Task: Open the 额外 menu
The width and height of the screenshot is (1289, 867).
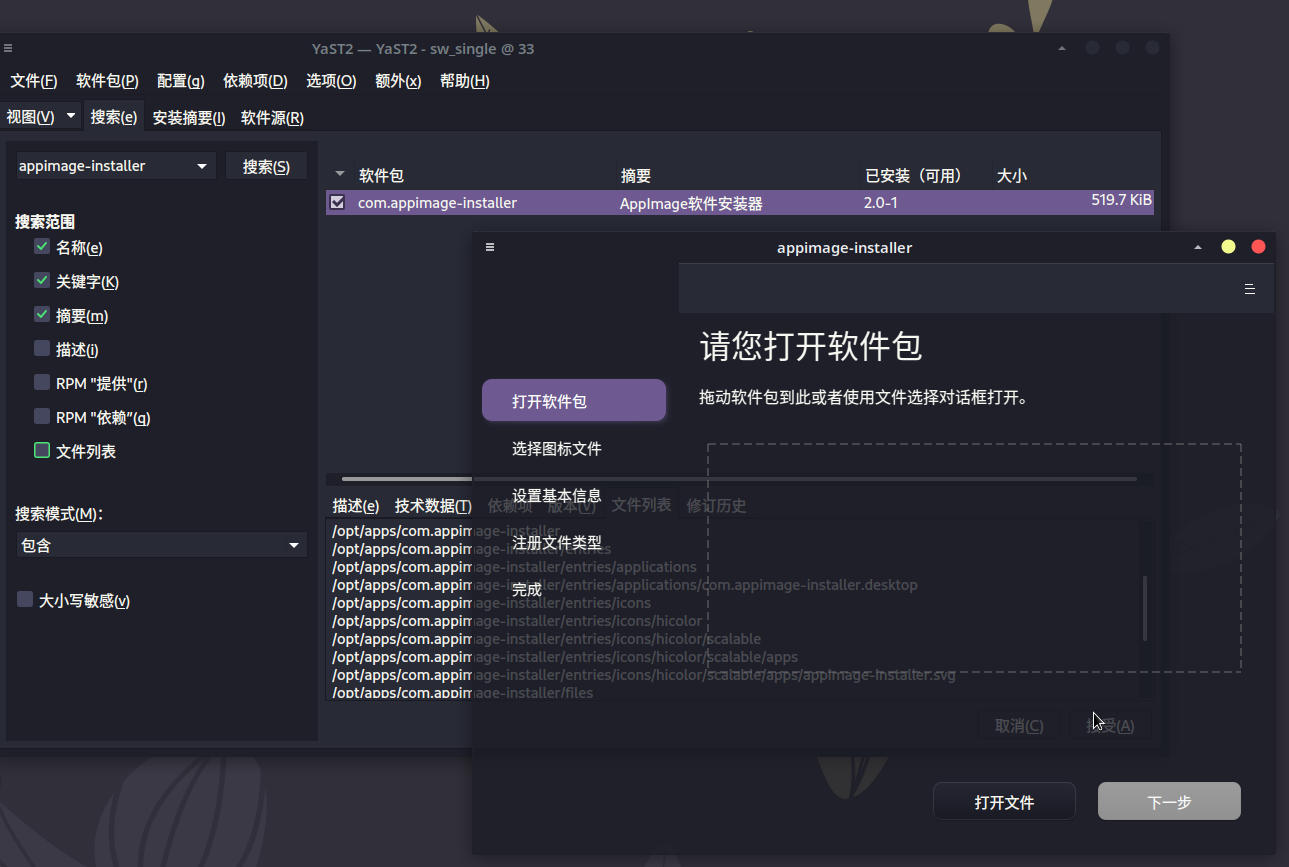Action: 398,81
